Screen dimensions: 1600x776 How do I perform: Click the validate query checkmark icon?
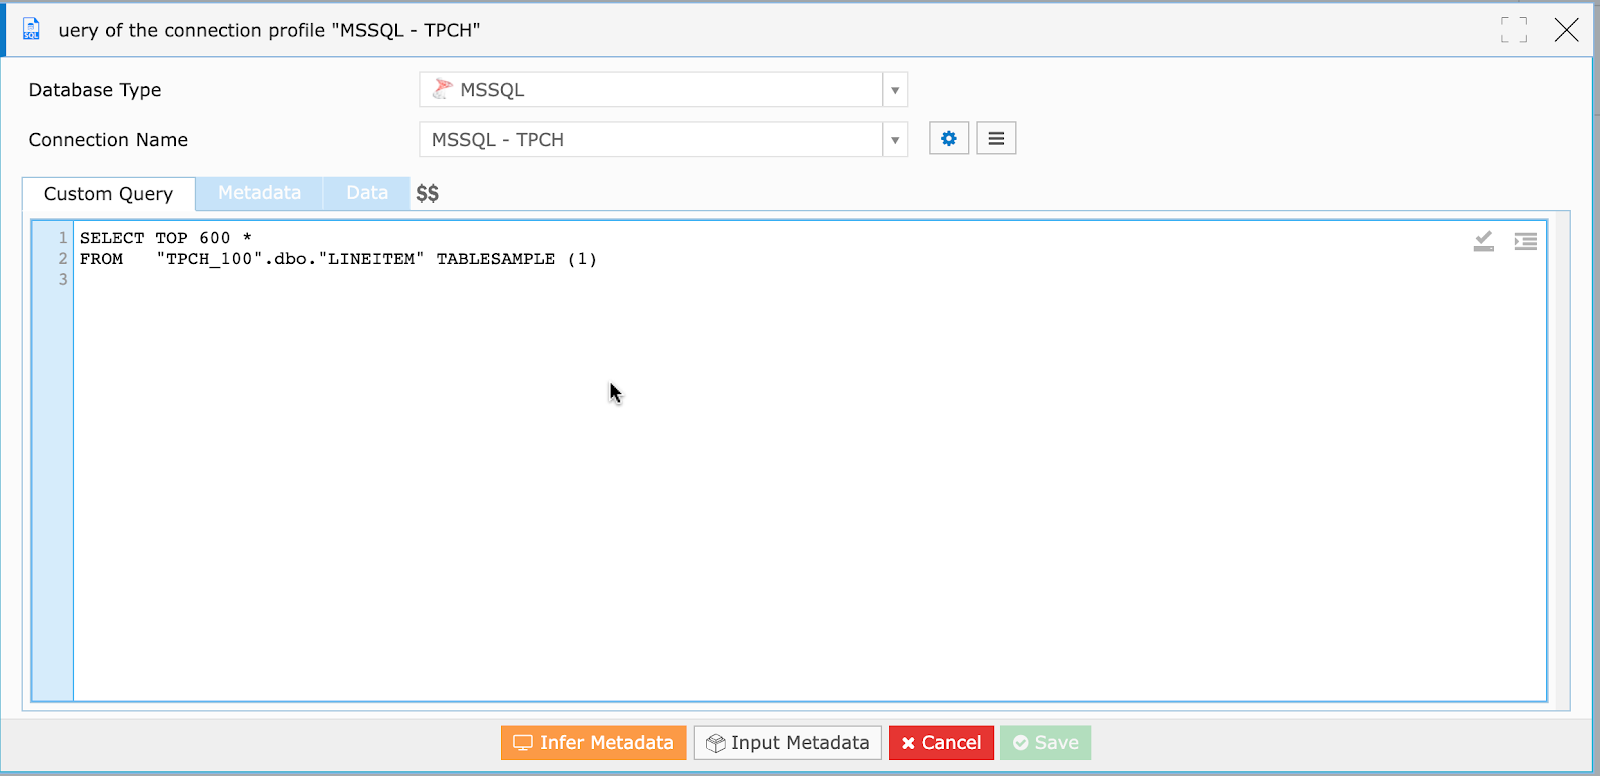(1484, 241)
